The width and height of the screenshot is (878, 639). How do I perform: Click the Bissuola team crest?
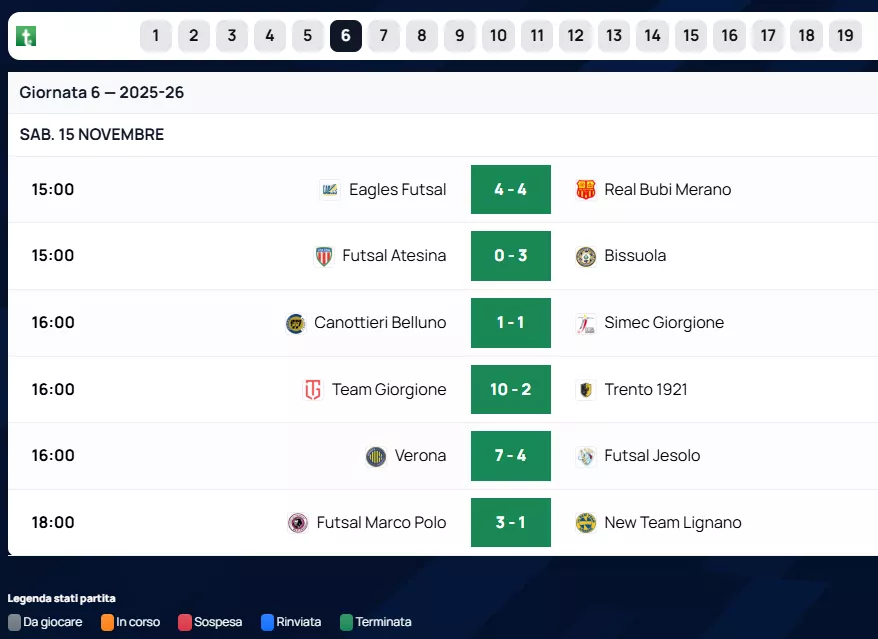click(x=586, y=256)
